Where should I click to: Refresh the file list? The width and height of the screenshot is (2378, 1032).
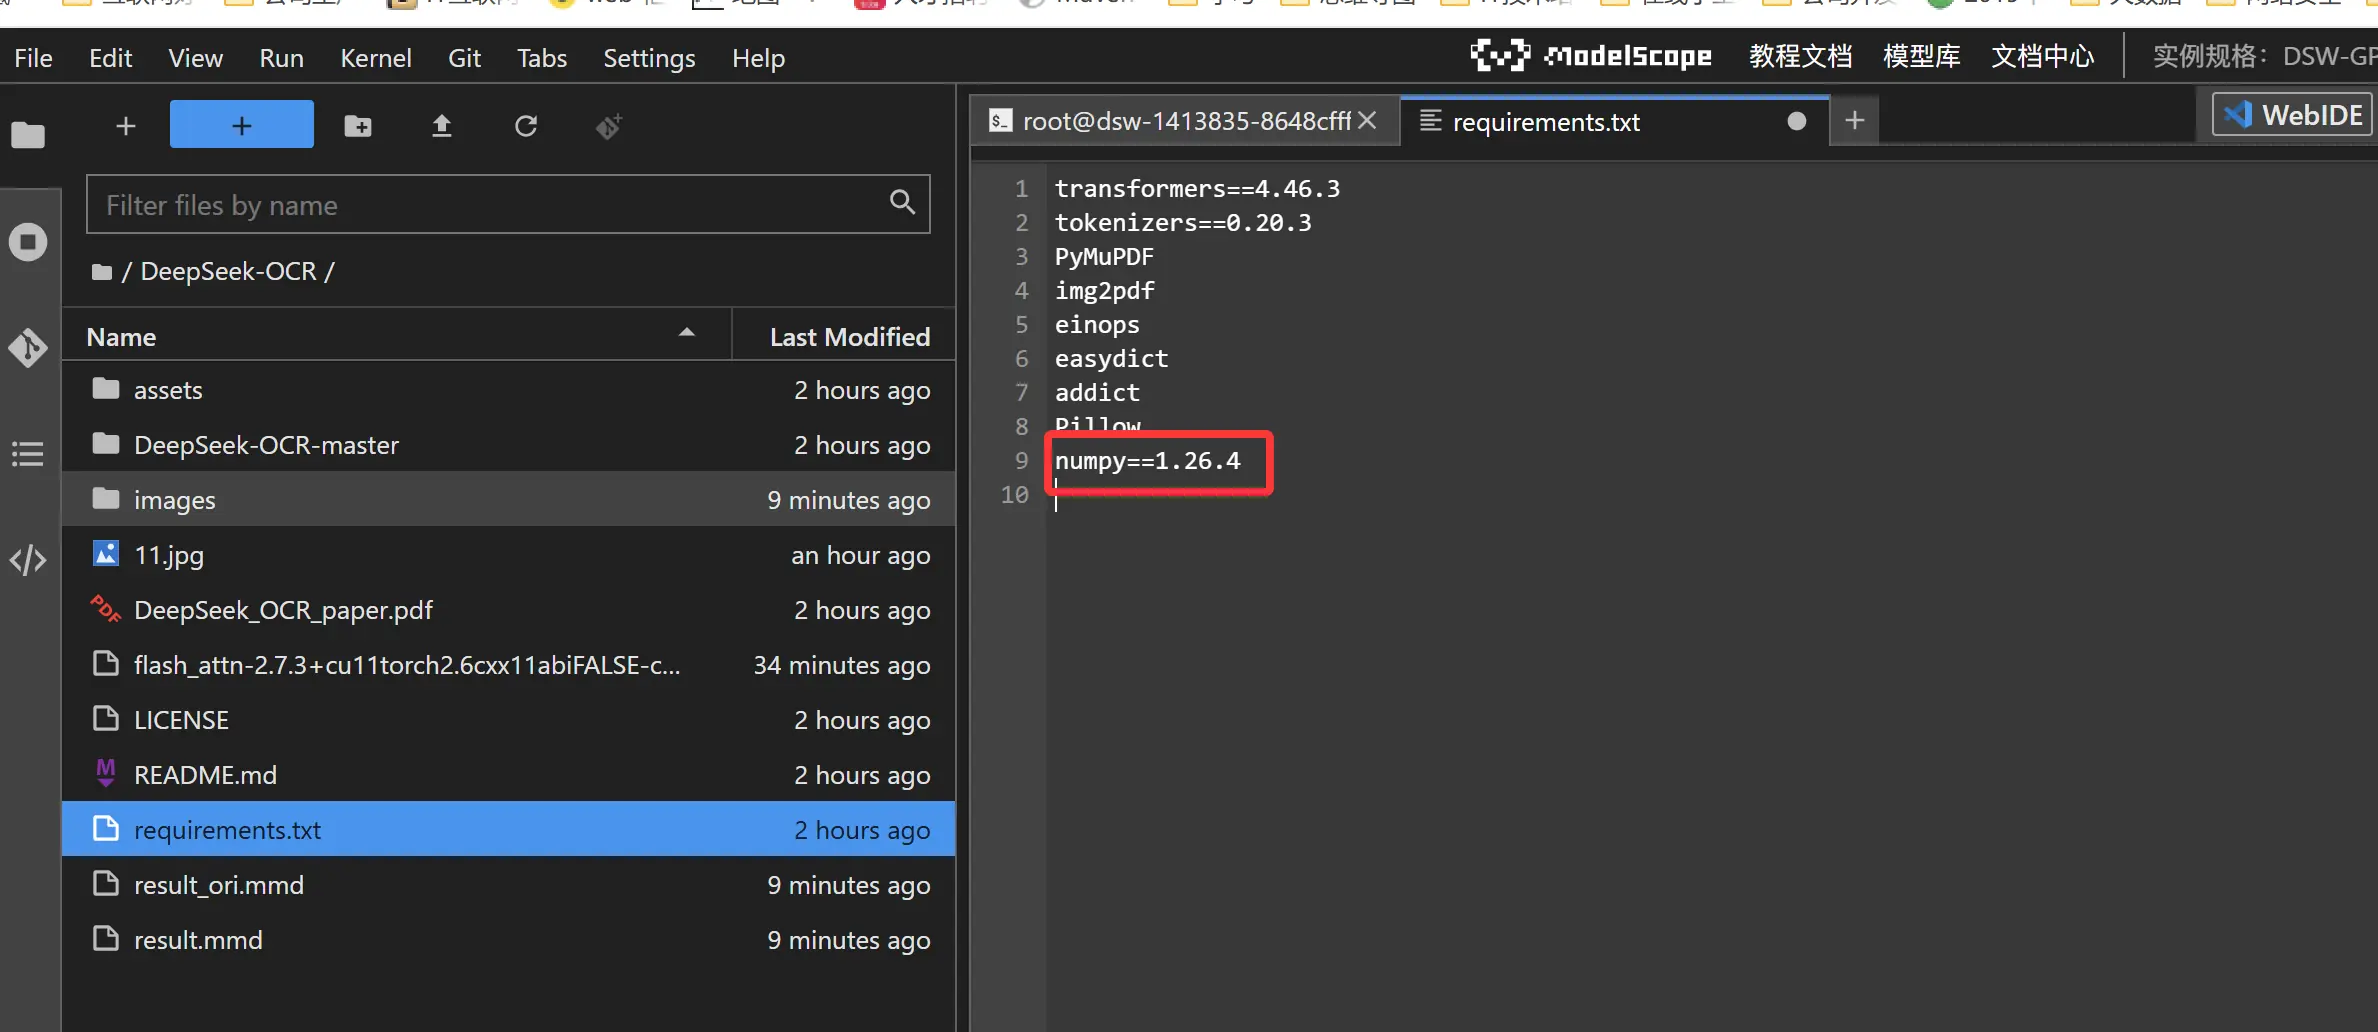point(526,126)
